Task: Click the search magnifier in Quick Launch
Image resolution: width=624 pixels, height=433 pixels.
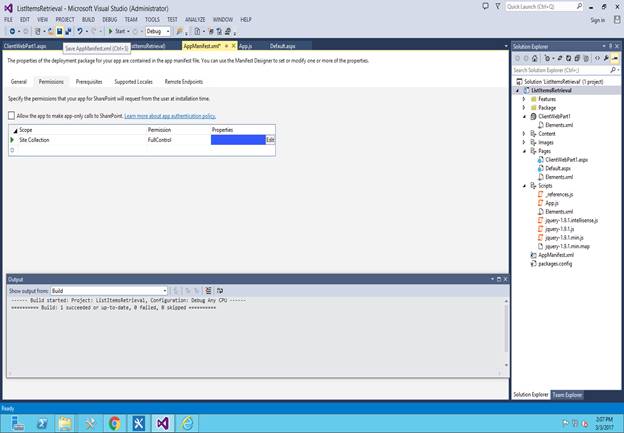Action: pos(579,6)
